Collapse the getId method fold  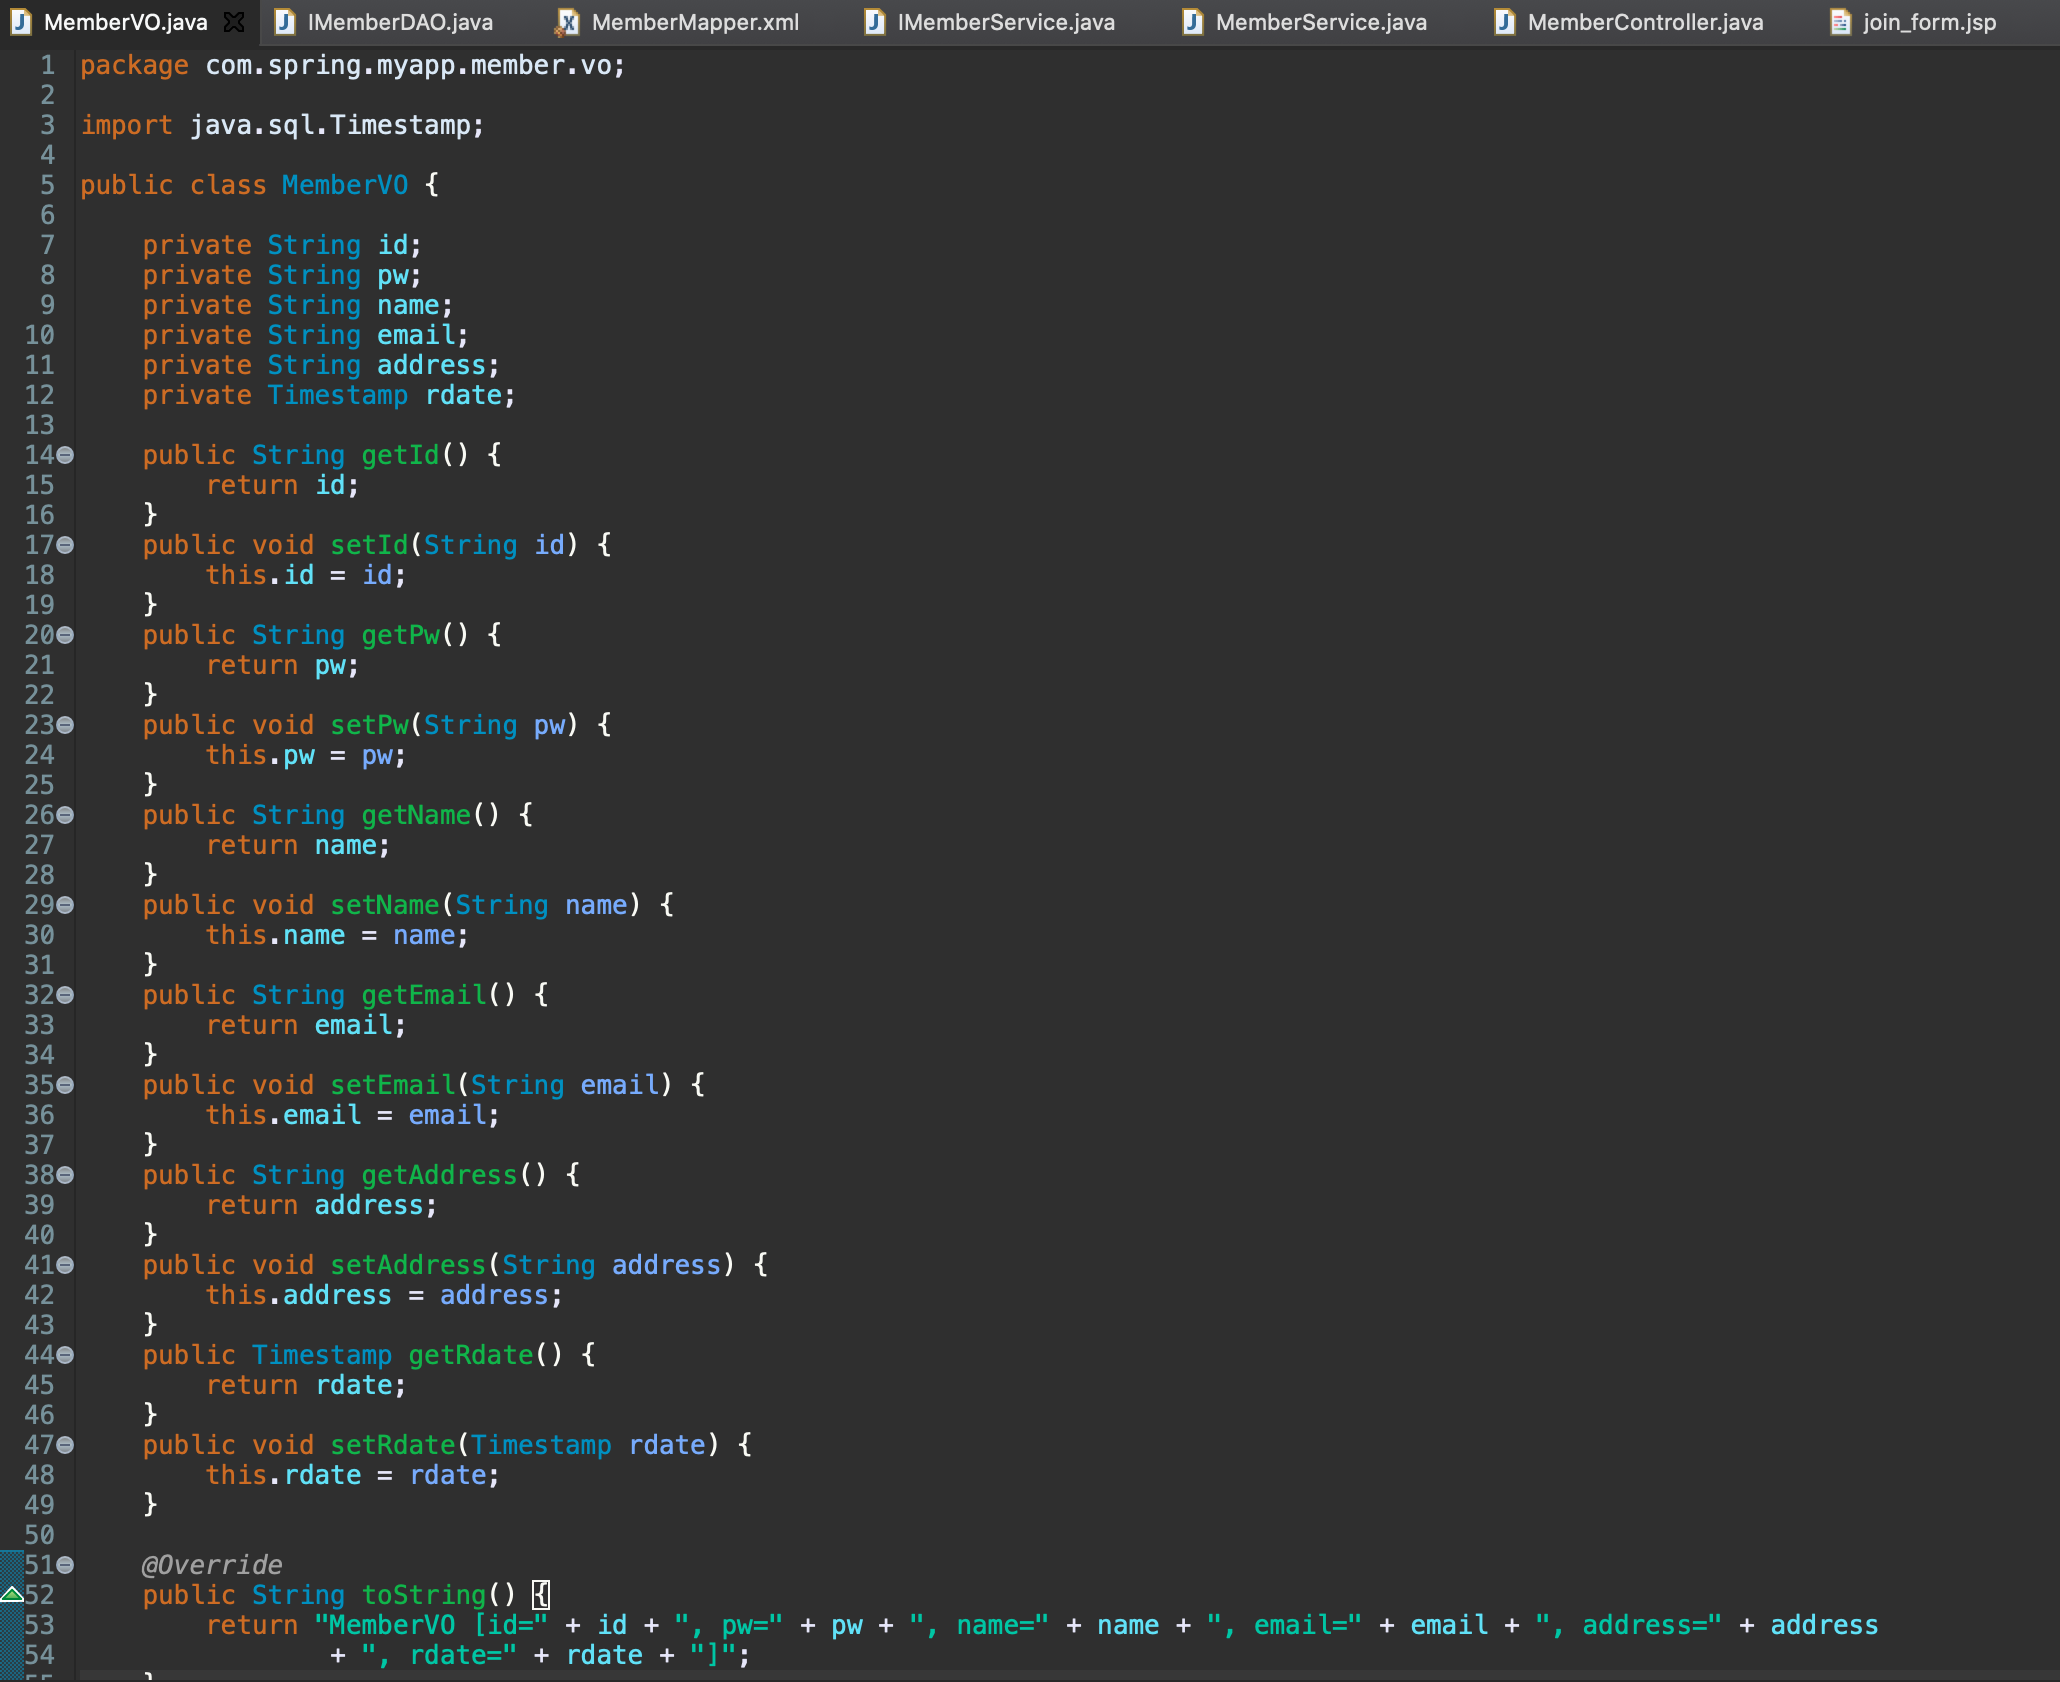point(65,455)
